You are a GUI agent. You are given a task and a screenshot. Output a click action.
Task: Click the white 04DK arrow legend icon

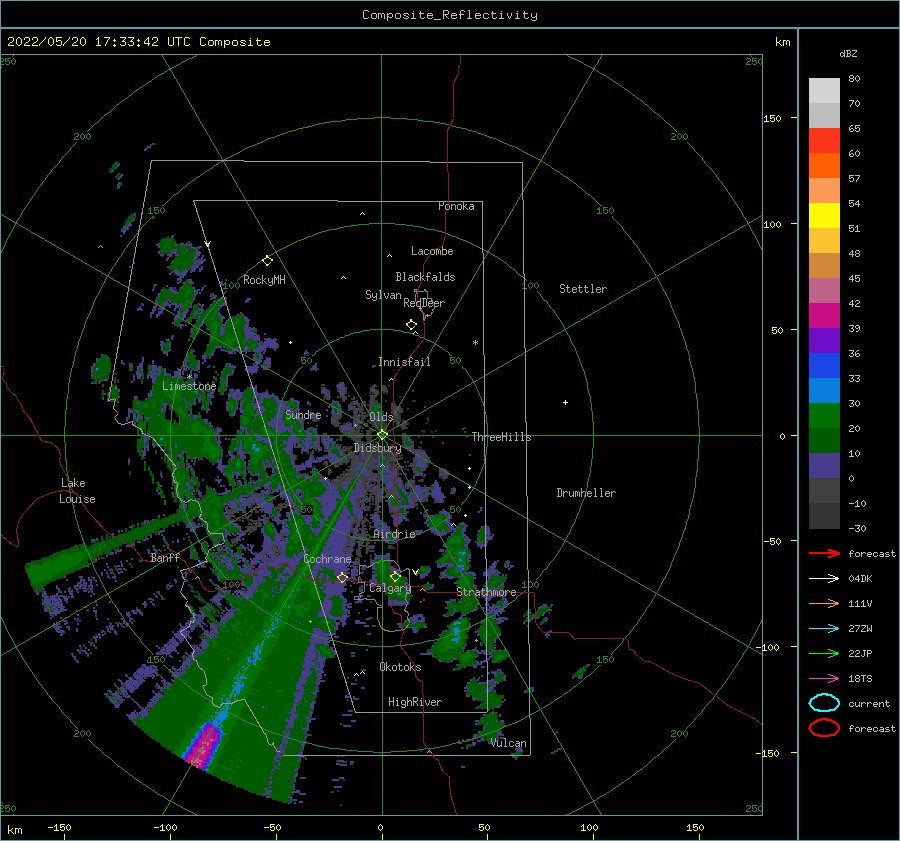(x=824, y=579)
